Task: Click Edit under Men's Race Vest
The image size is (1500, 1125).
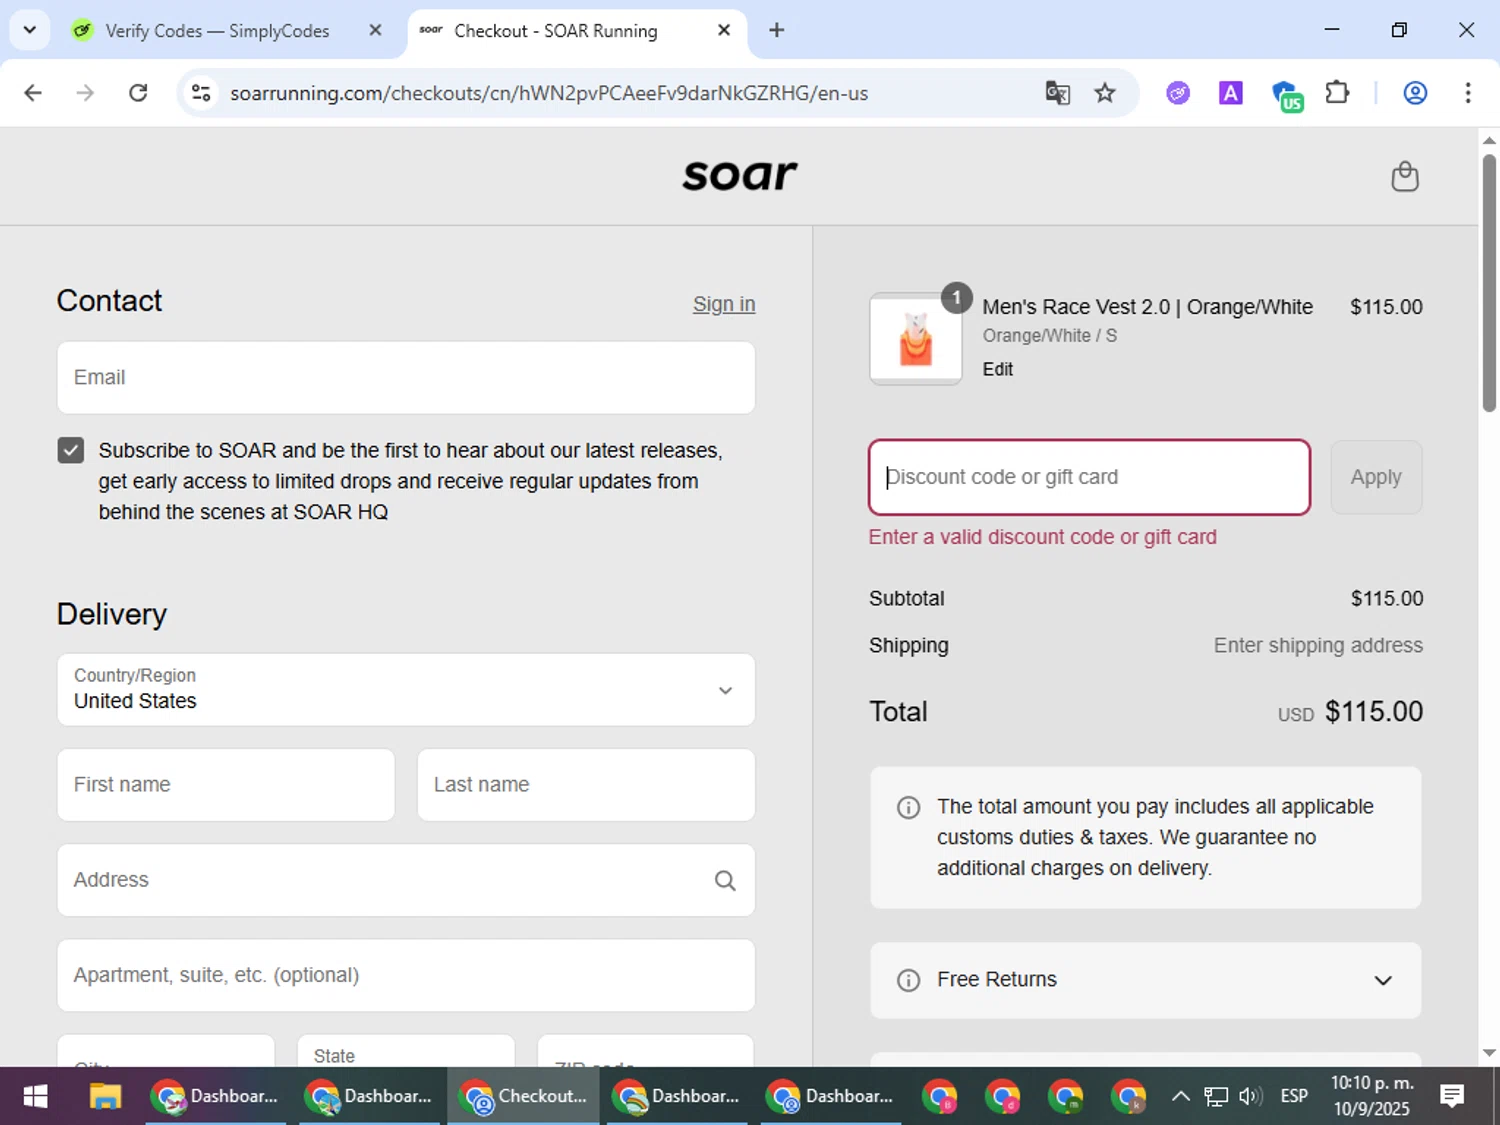Action: [997, 369]
